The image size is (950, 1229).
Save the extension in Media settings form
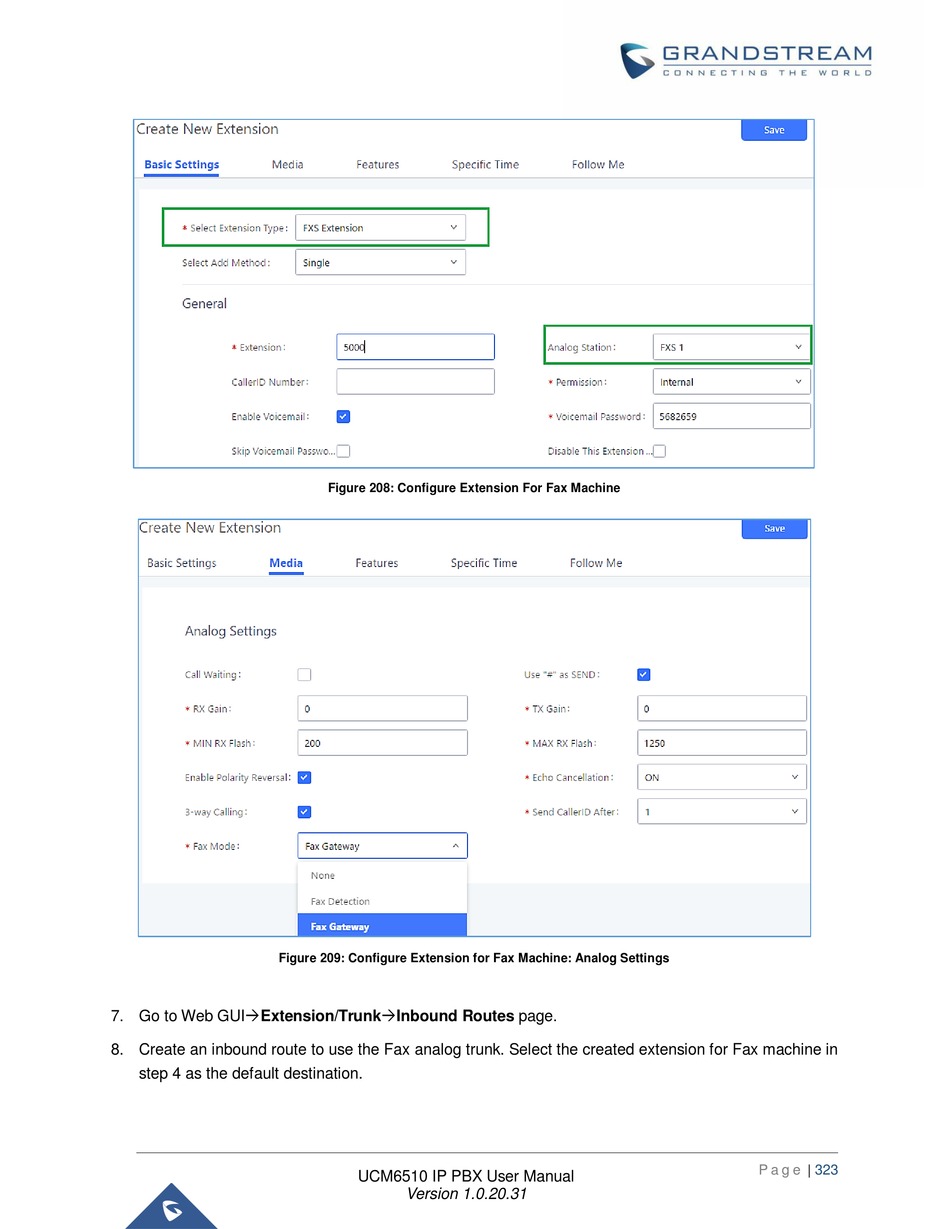coord(774,528)
